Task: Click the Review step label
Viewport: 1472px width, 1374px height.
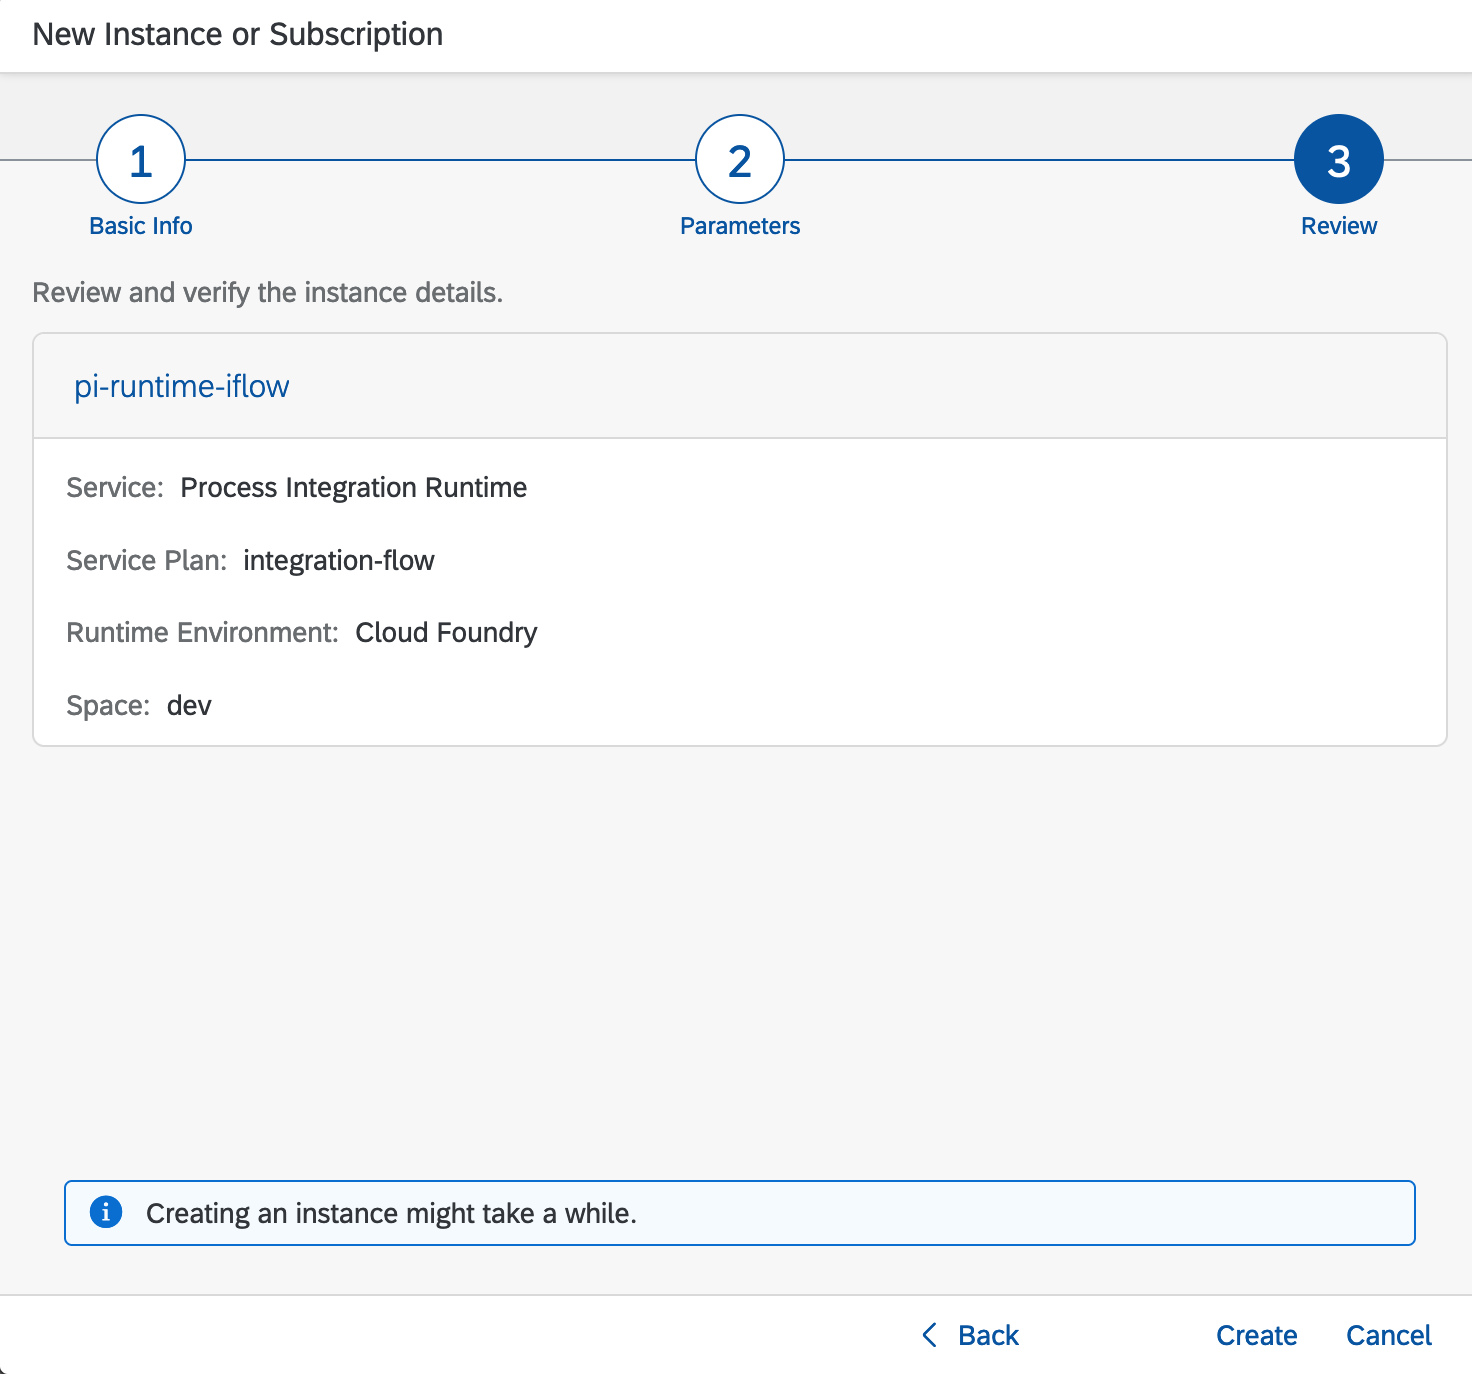Action: point(1339,226)
